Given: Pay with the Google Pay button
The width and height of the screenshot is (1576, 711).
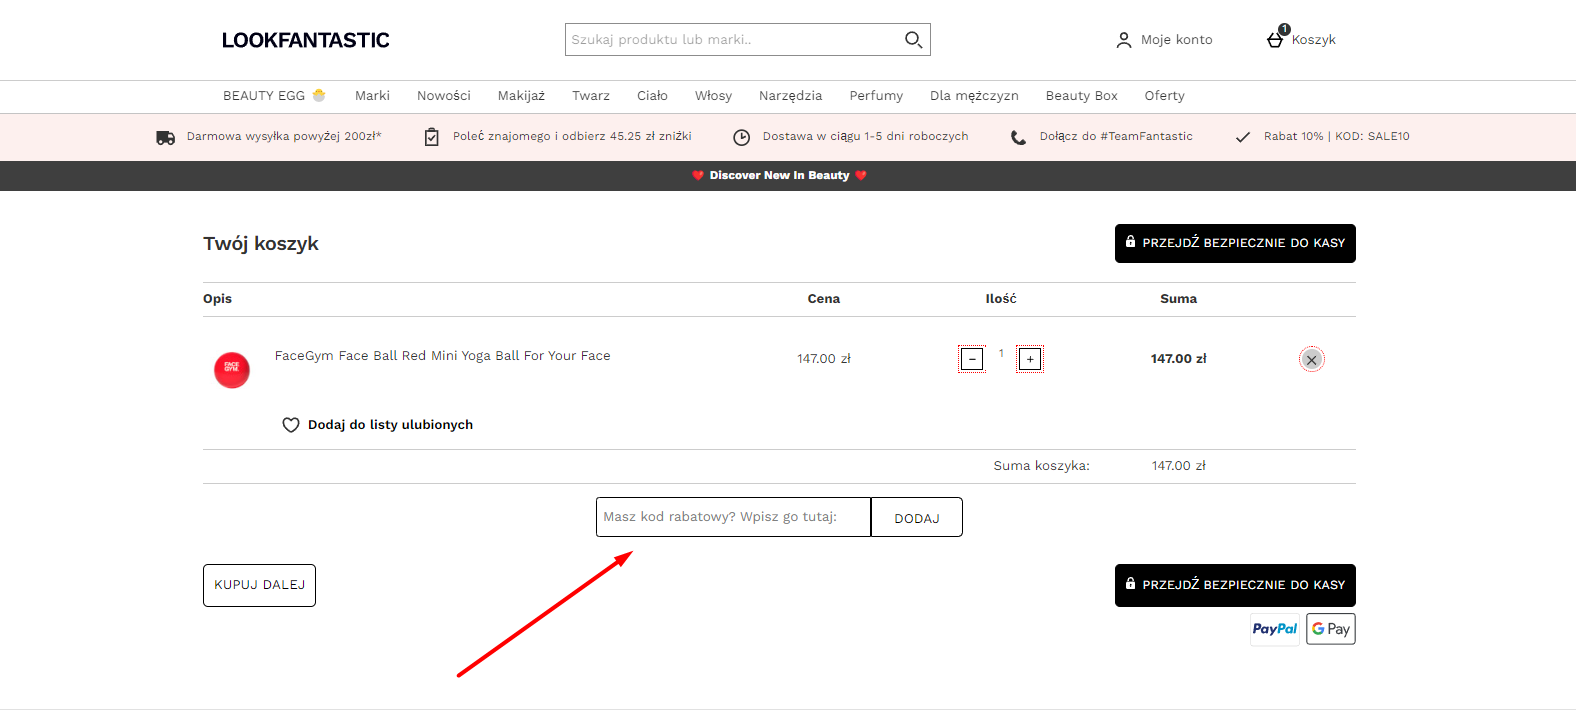Looking at the screenshot, I should click(x=1331, y=629).
